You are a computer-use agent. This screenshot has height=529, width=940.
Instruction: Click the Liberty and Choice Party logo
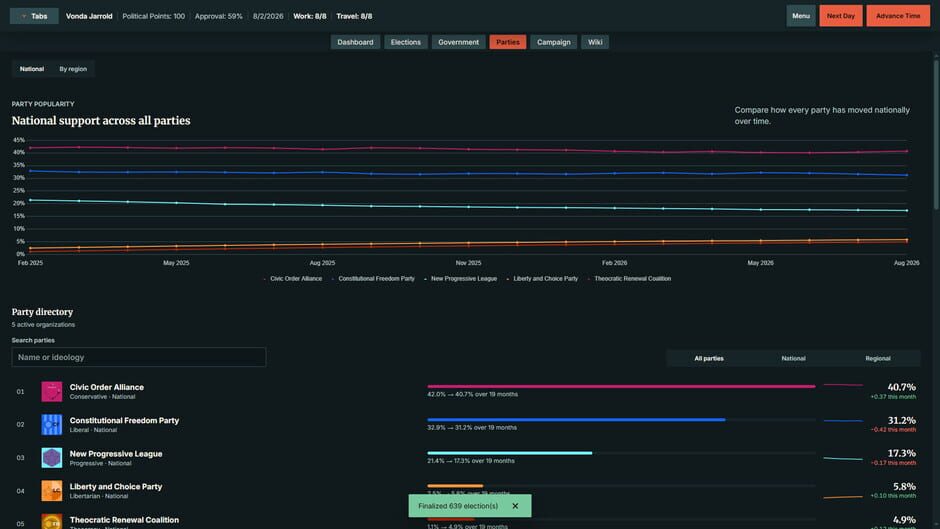[x=52, y=491]
